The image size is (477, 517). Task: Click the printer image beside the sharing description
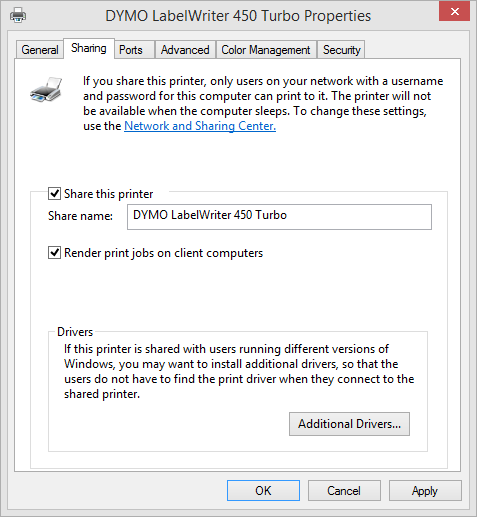[46, 89]
